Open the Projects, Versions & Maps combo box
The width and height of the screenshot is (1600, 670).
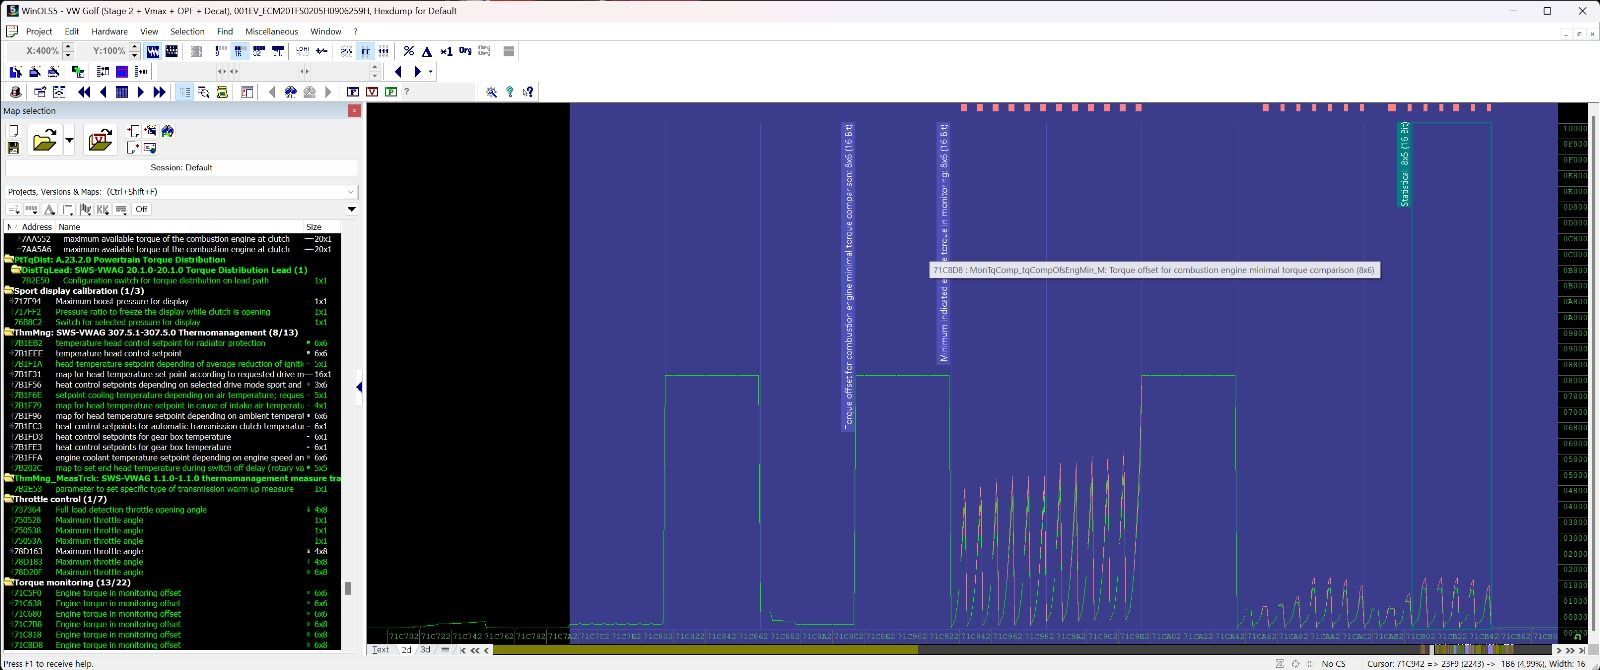181,191
